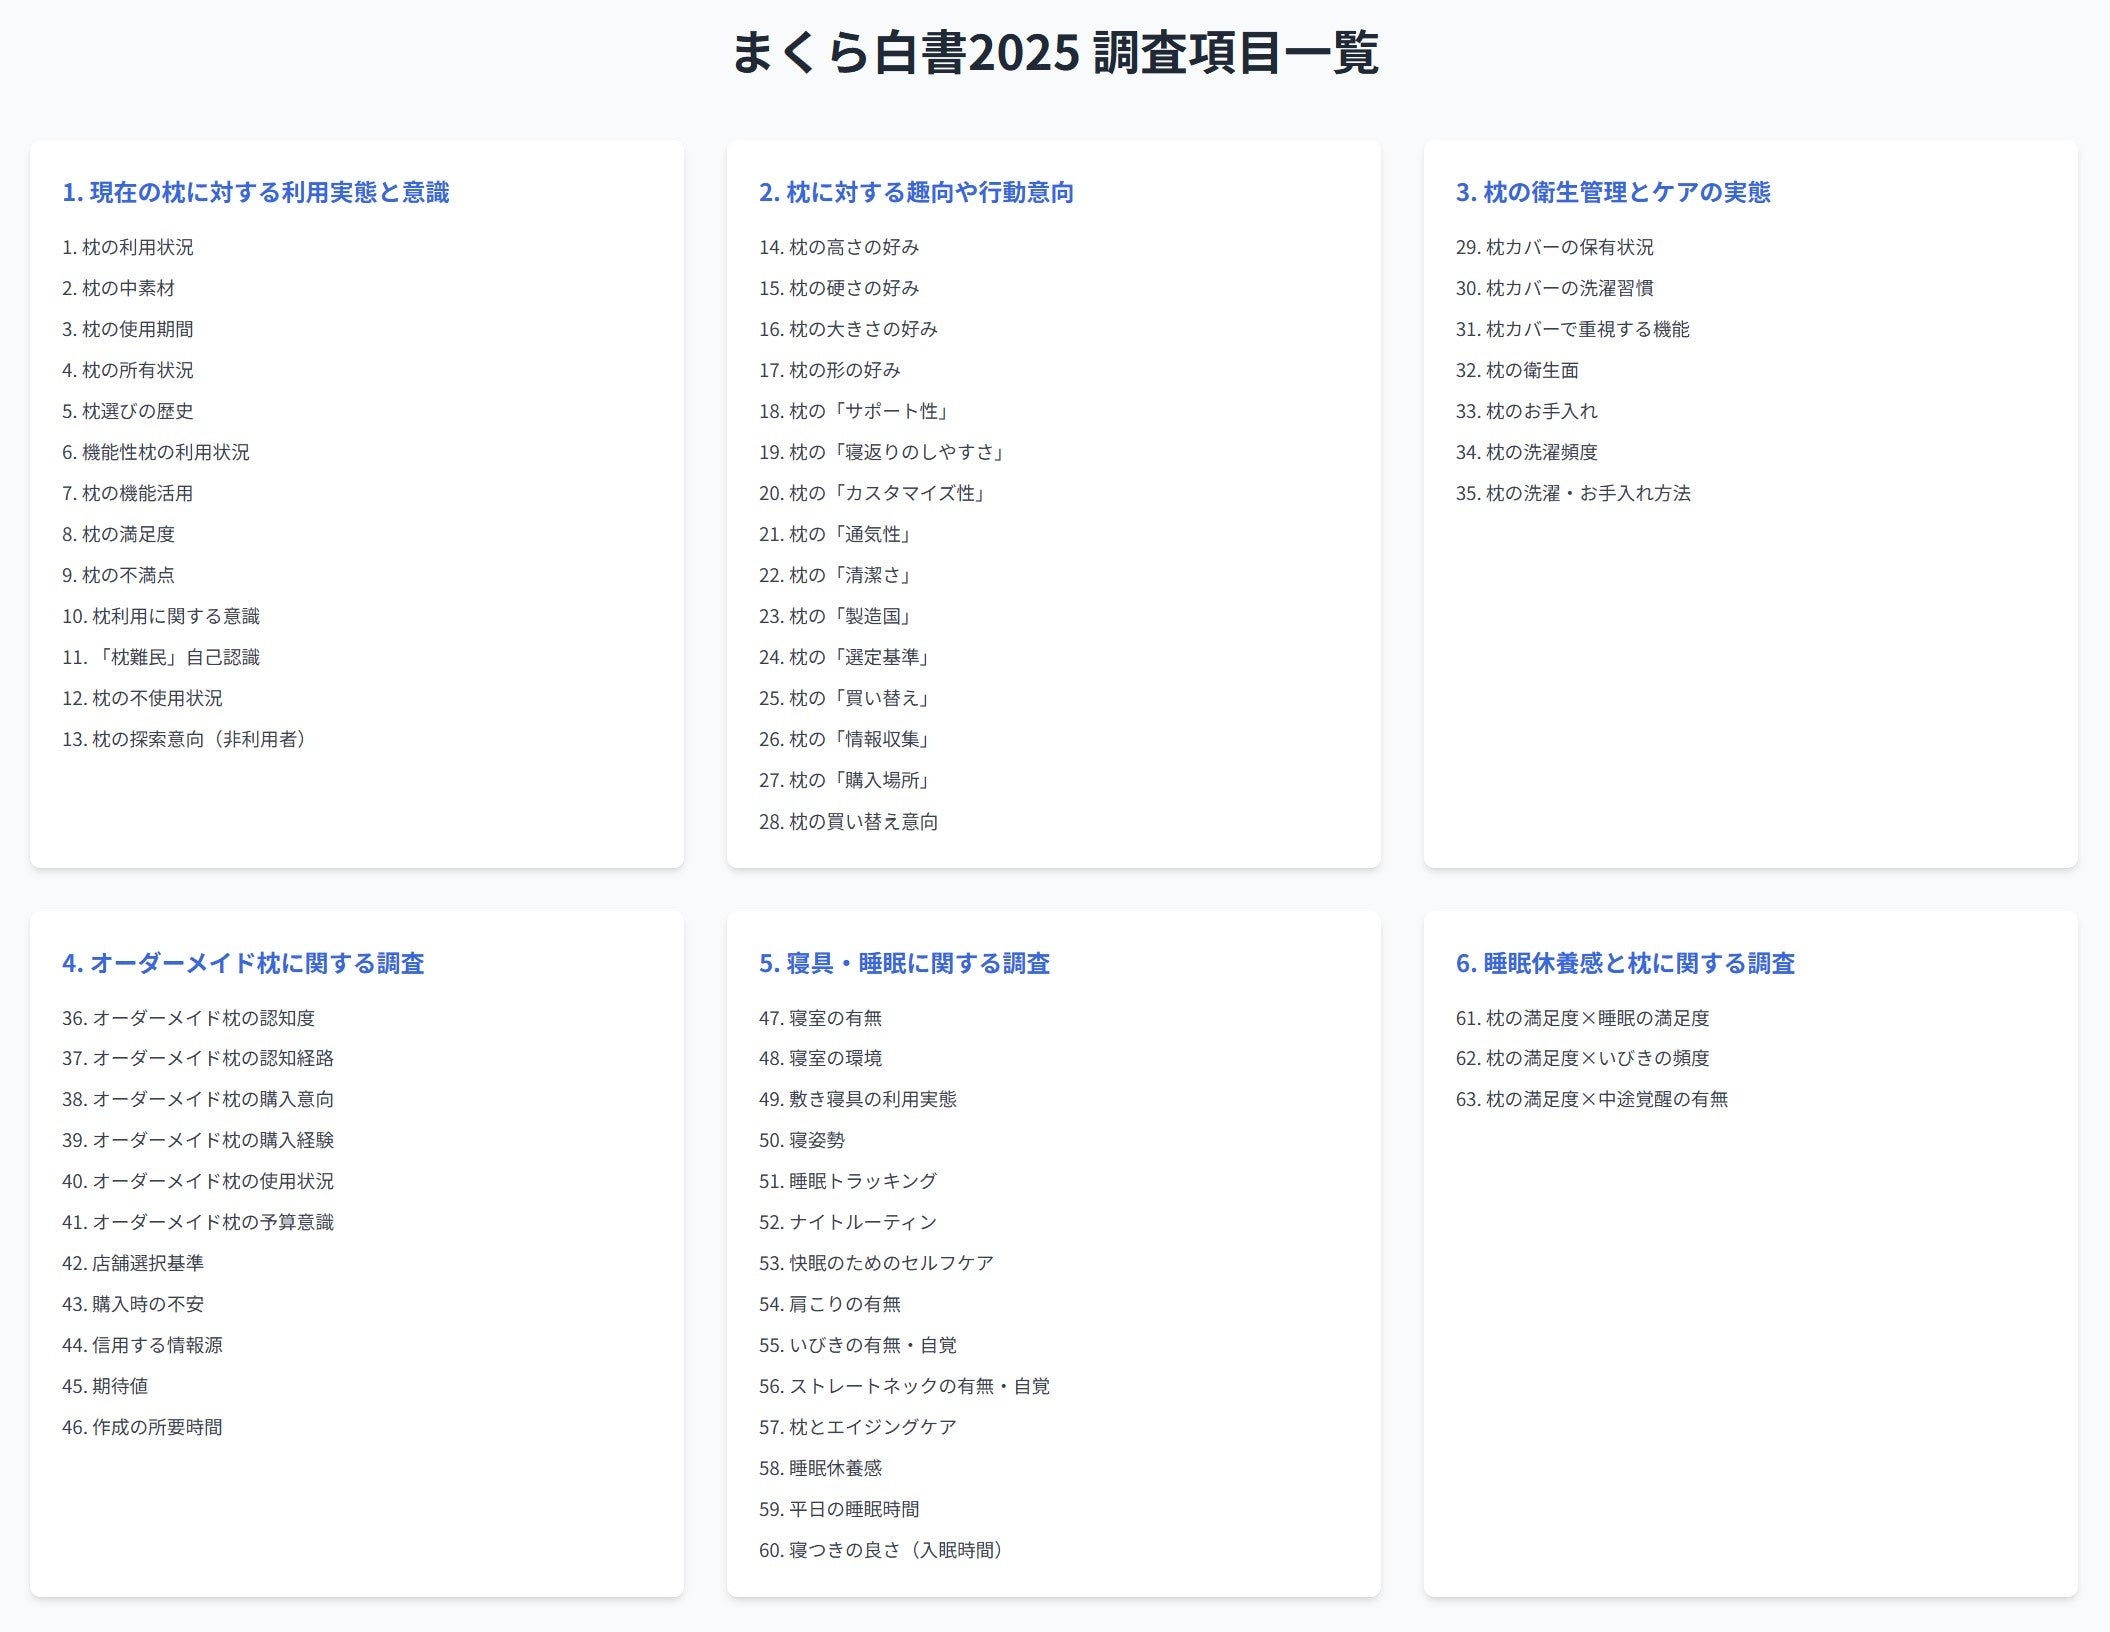Select heading 3. 枕の衛生管理とケアの実態
Screen dimensions: 2110x1632
pos(1612,192)
